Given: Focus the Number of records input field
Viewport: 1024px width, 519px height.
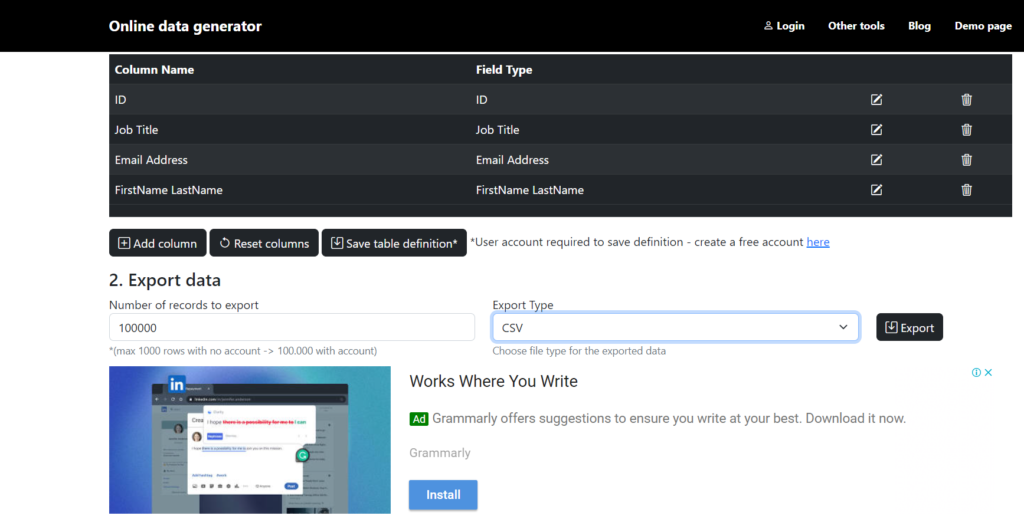Looking at the screenshot, I should (x=291, y=327).
